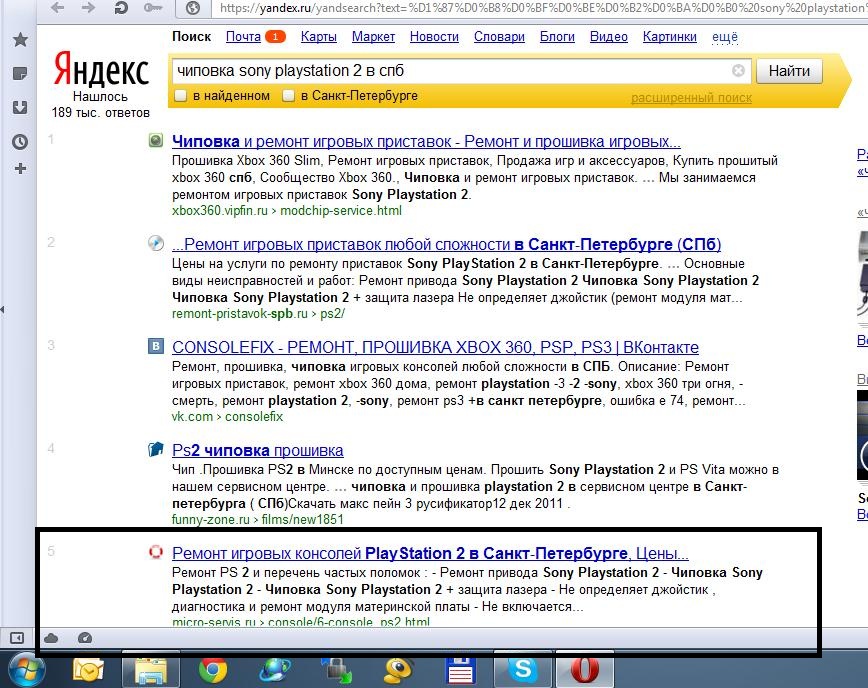Open CONSOLEFIX ВКонтакте result title
Image resolution: width=868 pixels, height=688 pixels.
(435, 347)
